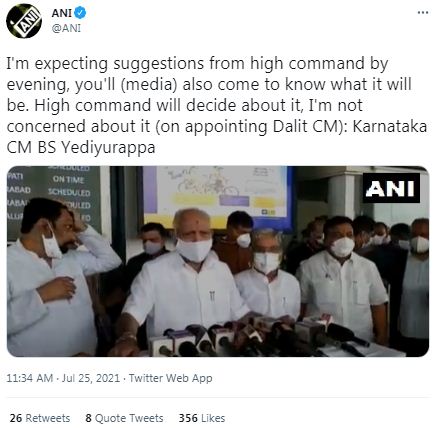Click the blue verified badge
This screenshot has height=428, width=434.
[x=80, y=13]
